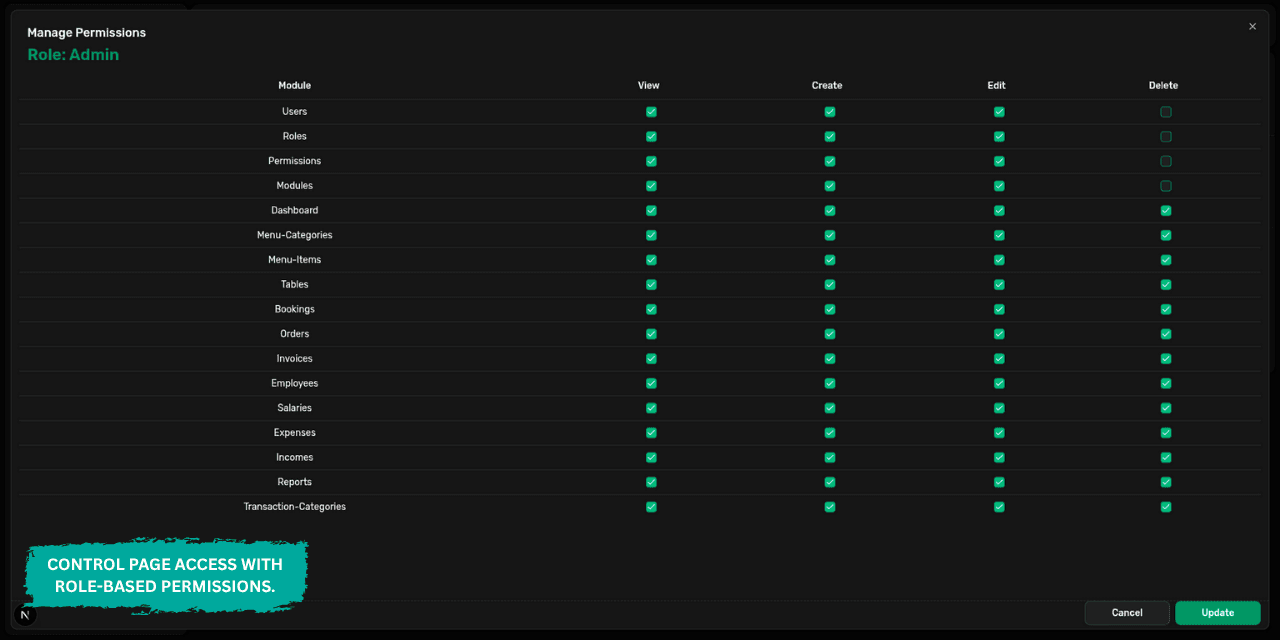
Task: Disable Create permission for Menu-Categories
Action: point(829,235)
